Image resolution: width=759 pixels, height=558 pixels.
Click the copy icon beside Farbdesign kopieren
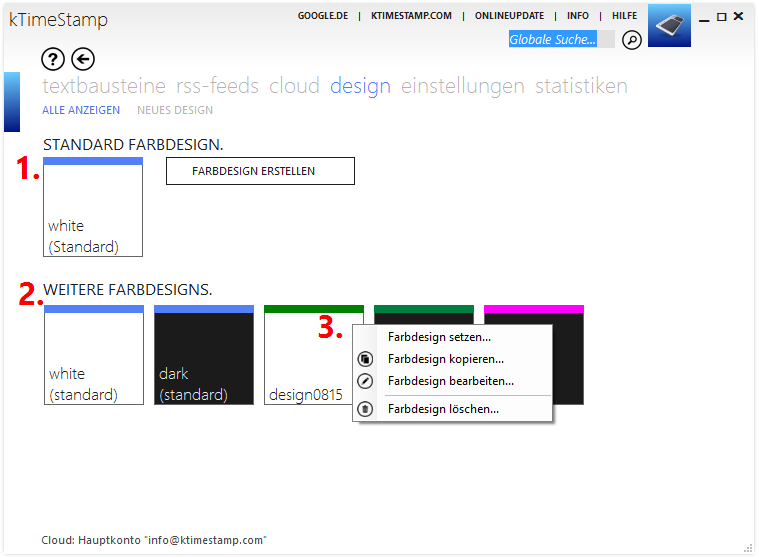365,359
